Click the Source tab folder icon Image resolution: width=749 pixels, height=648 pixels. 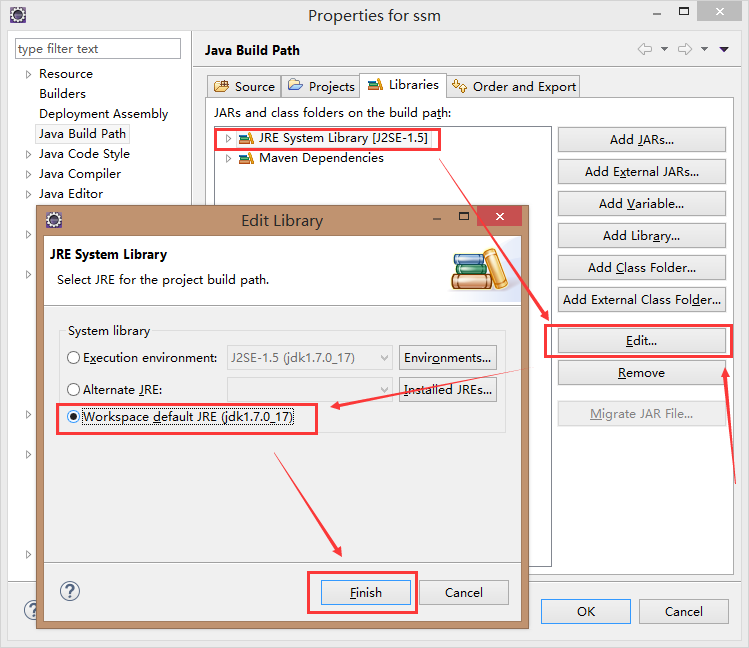click(221, 86)
